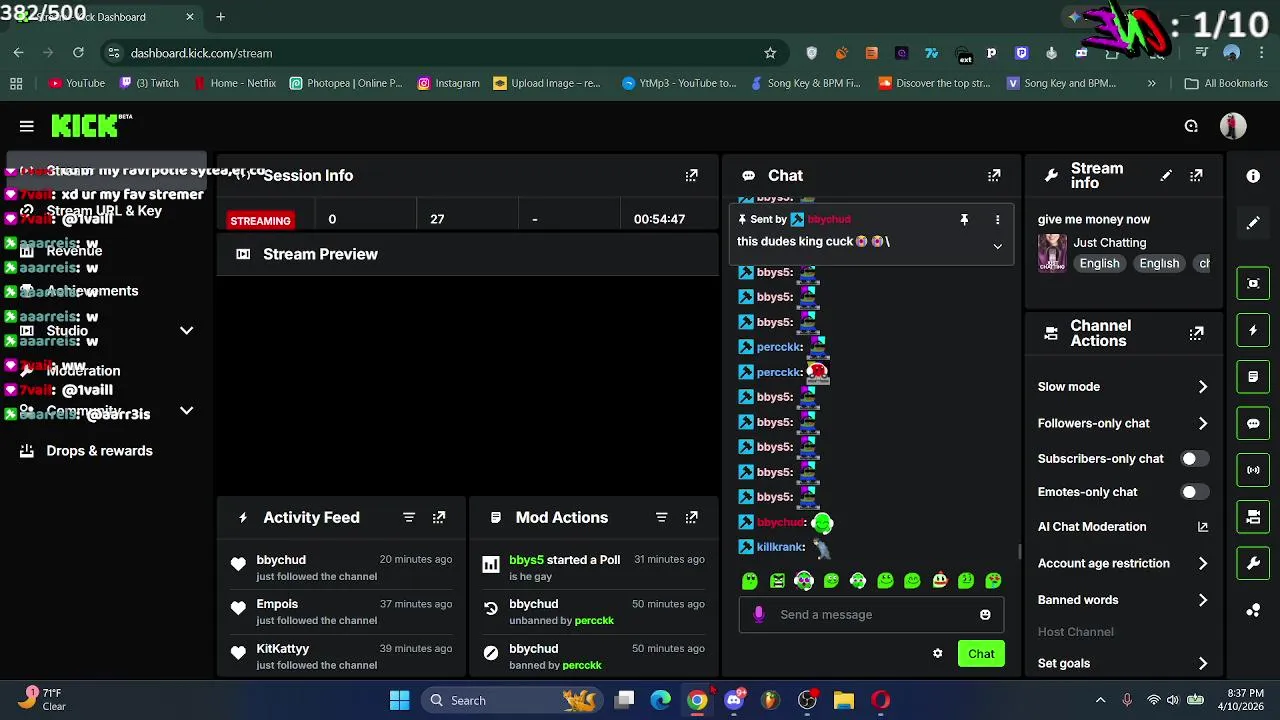
Task: Click the pin icon on pinned message
Action: [x=964, y=219]
